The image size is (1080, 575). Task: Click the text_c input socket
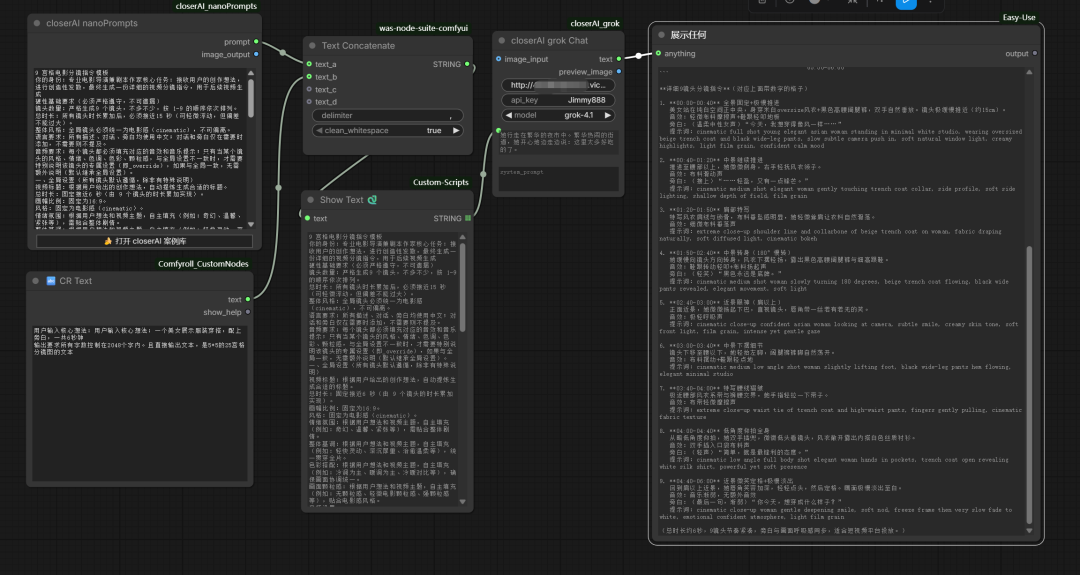tap(309, 90)
